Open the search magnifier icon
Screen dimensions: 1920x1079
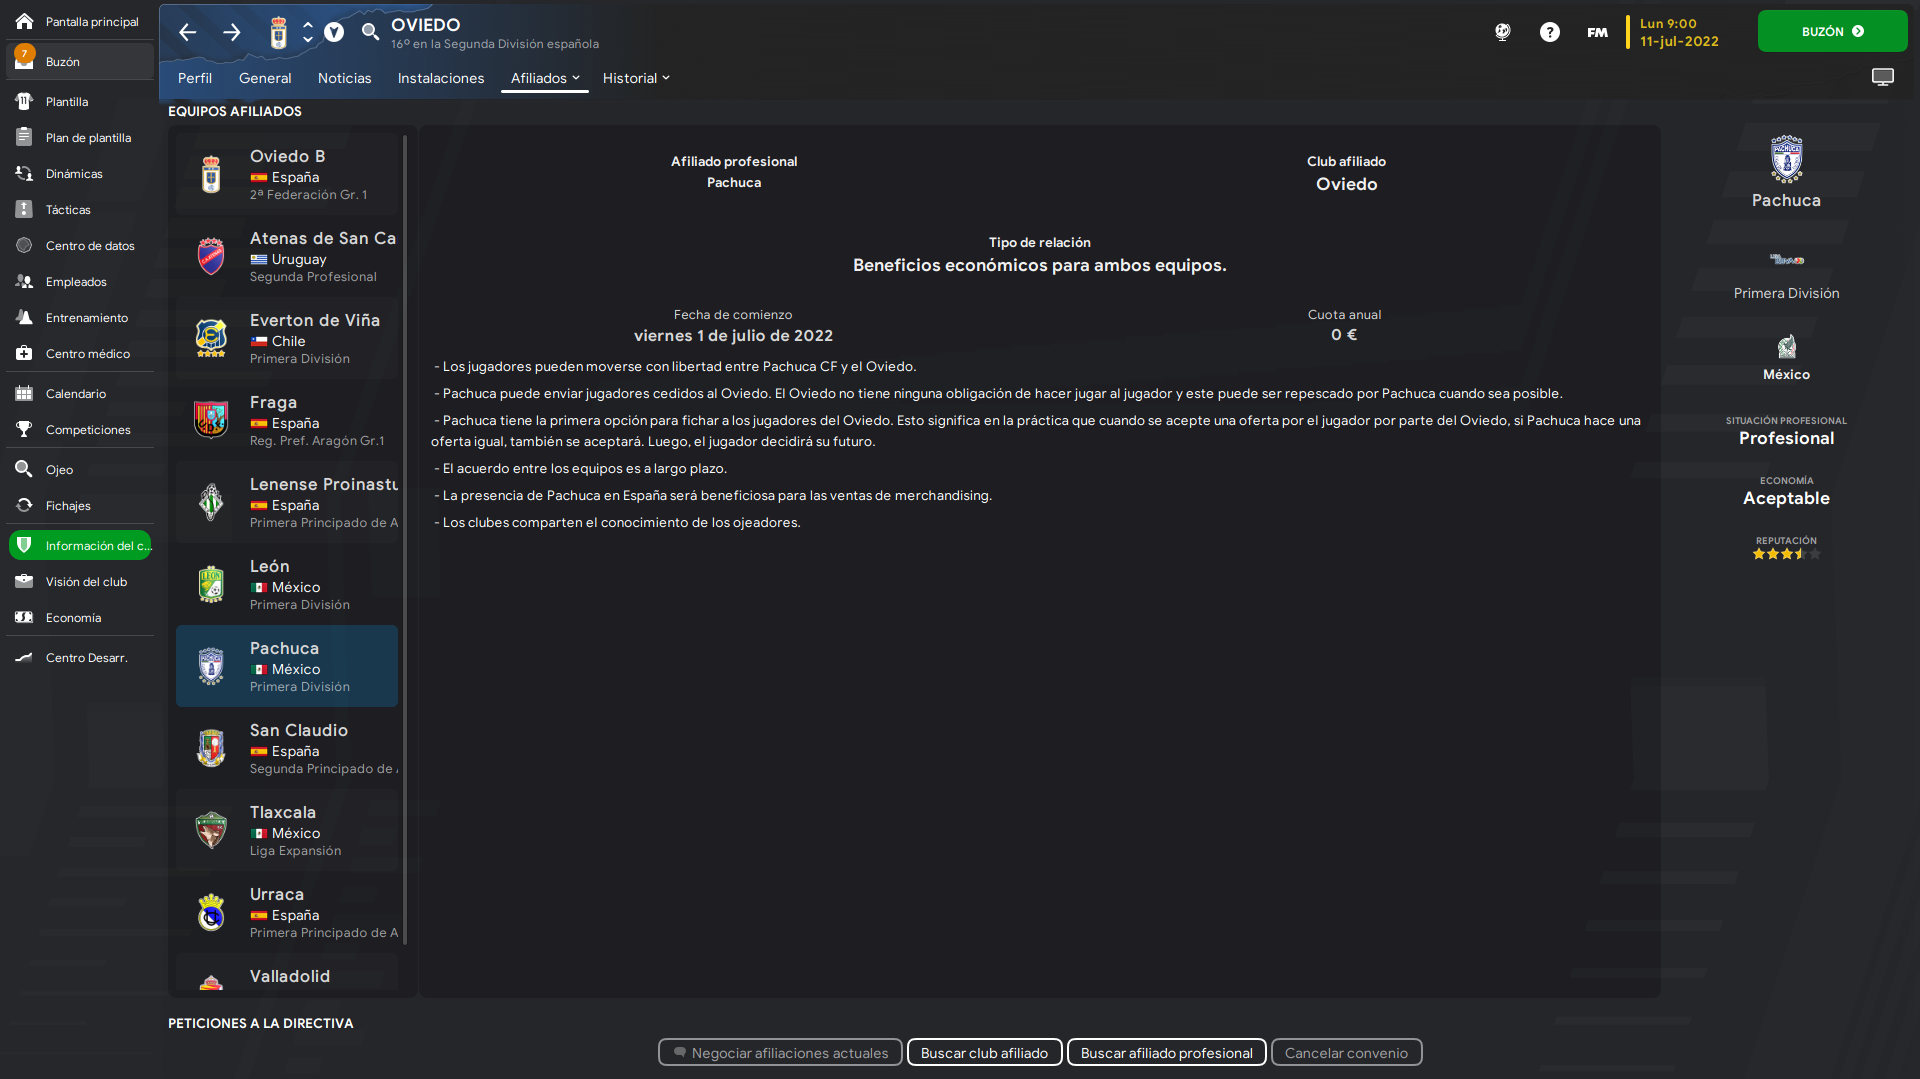click(370, 32)
